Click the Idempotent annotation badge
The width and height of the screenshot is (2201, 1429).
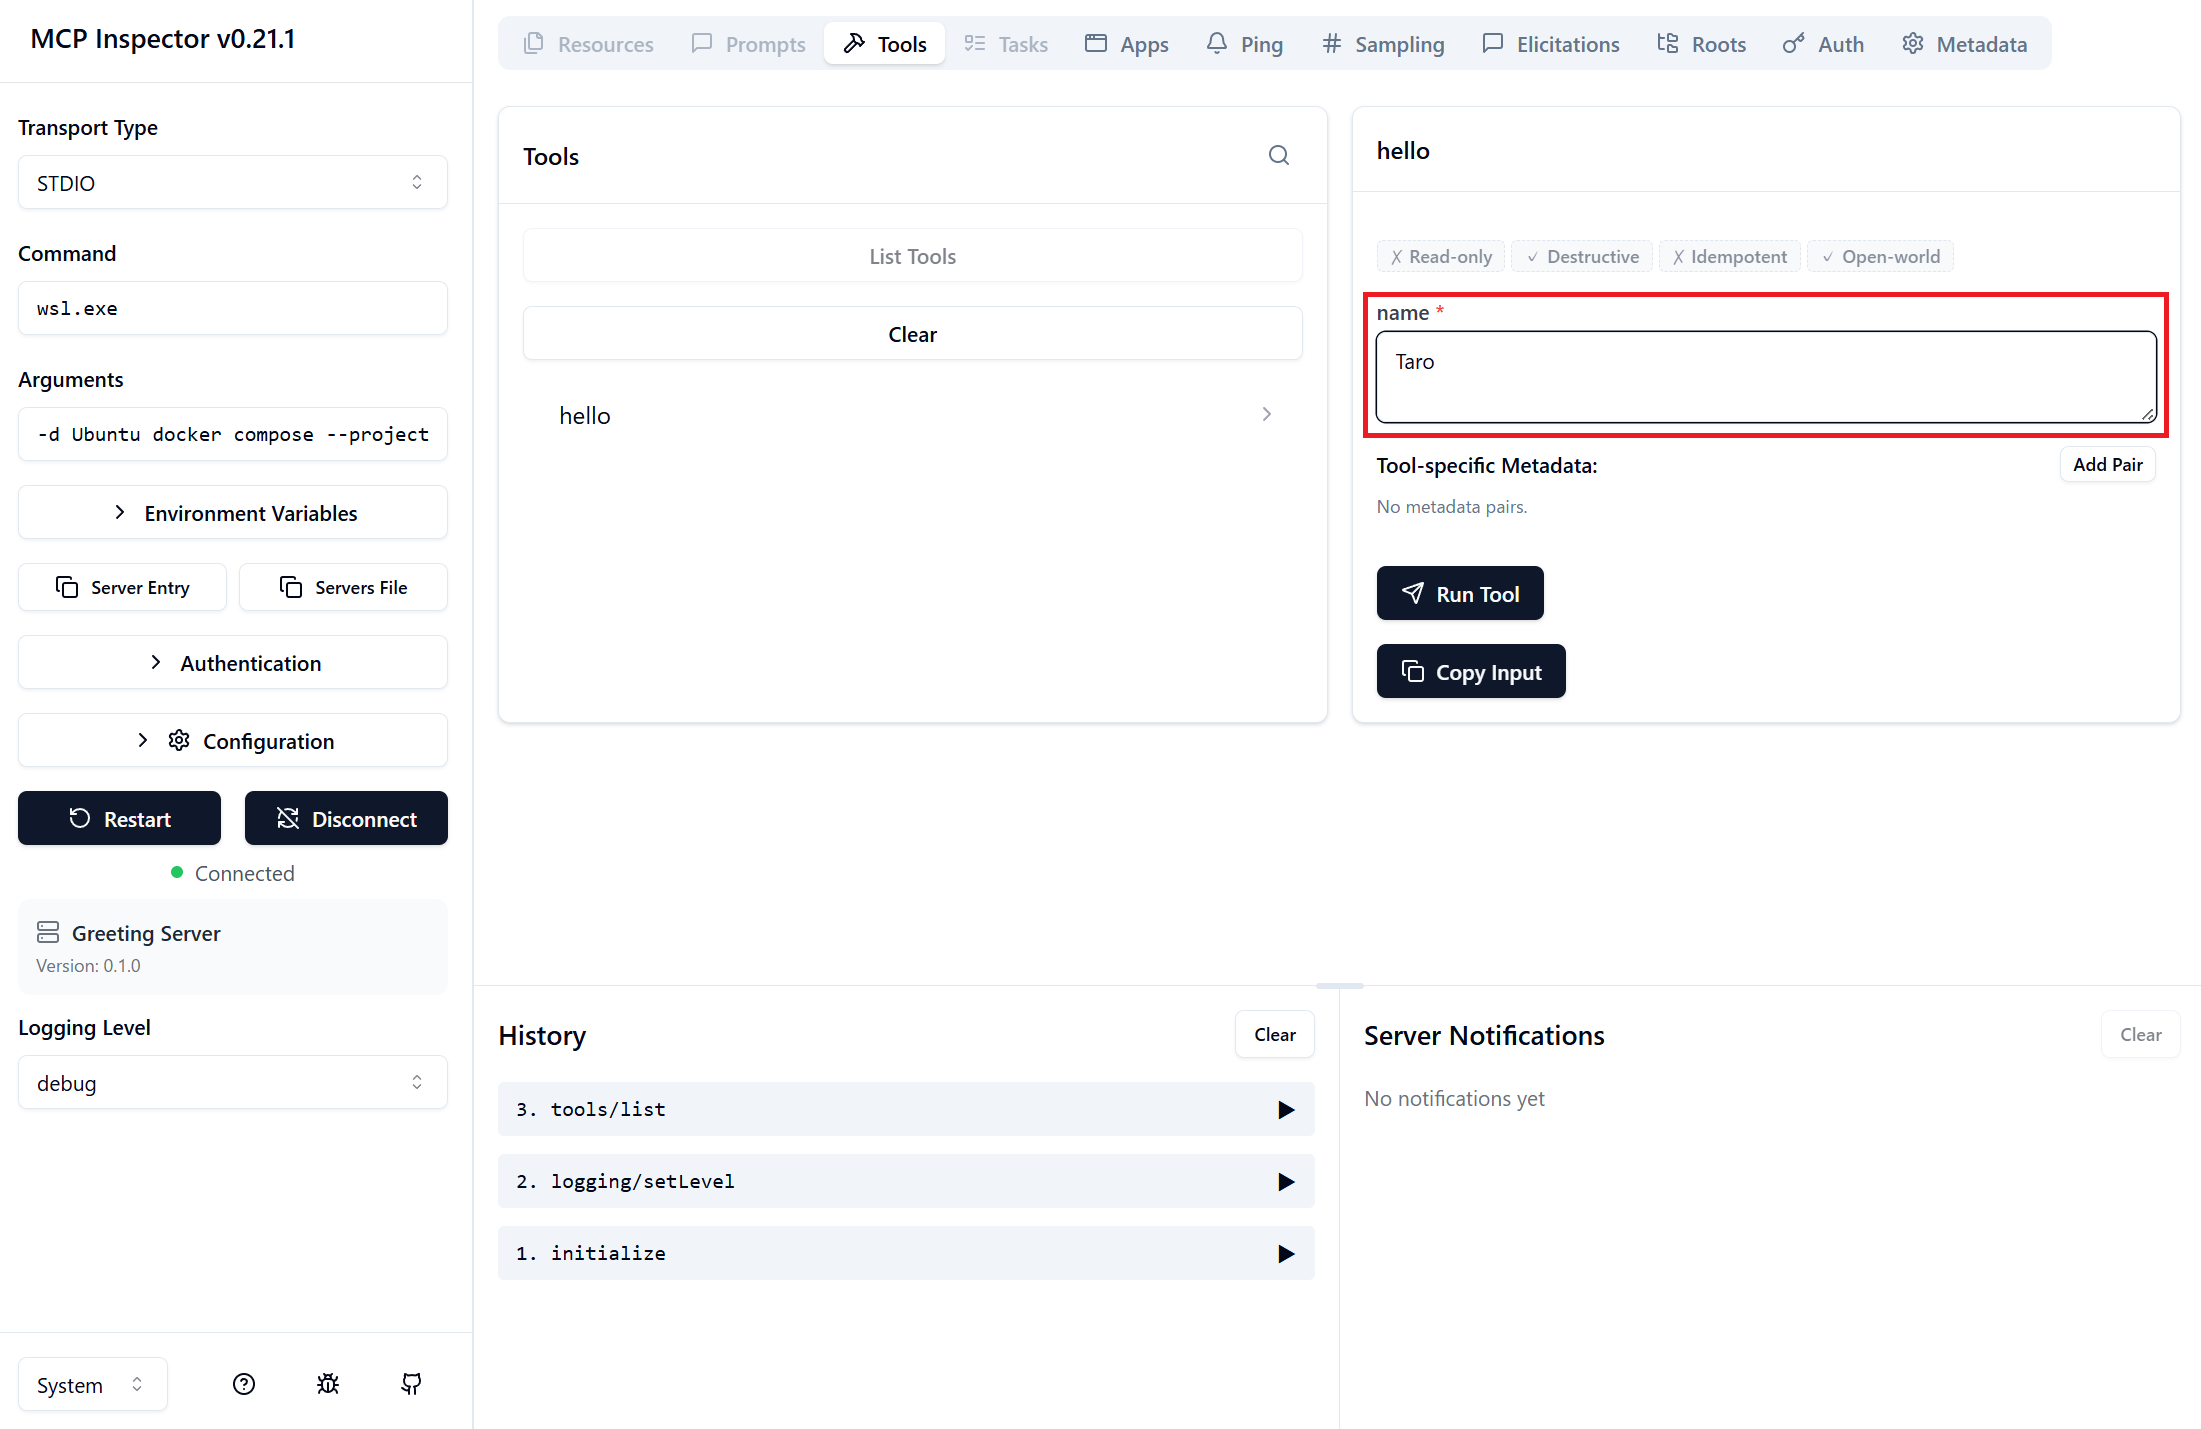[1729, 256]
